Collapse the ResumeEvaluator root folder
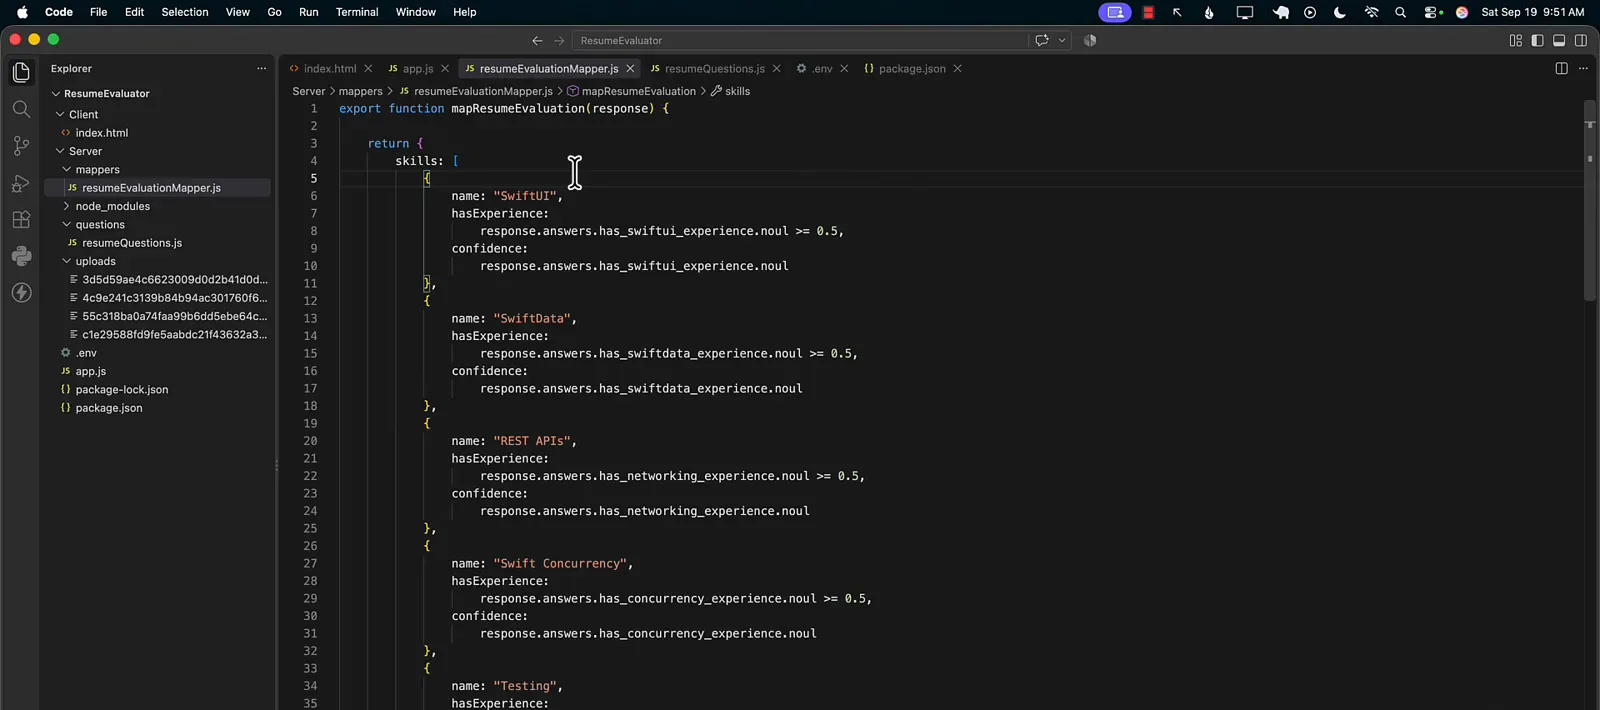 56,94
